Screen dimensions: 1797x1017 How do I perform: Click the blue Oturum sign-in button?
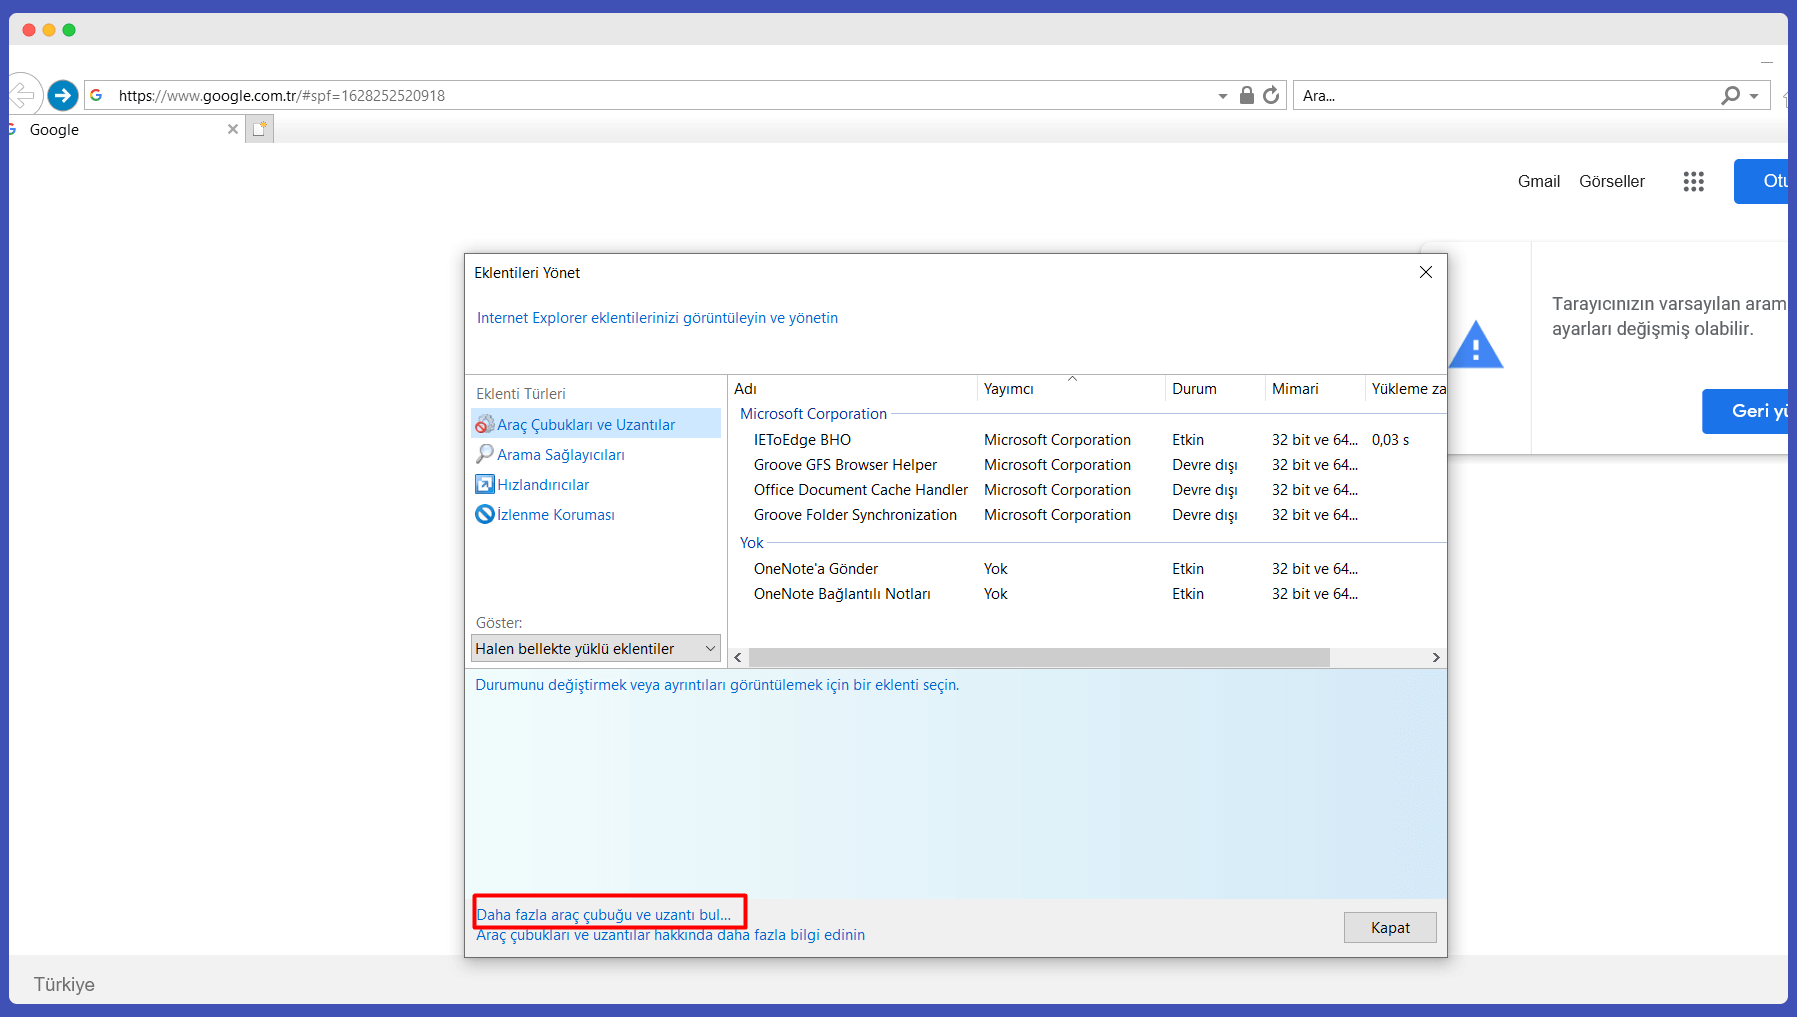click(1761, 181)
